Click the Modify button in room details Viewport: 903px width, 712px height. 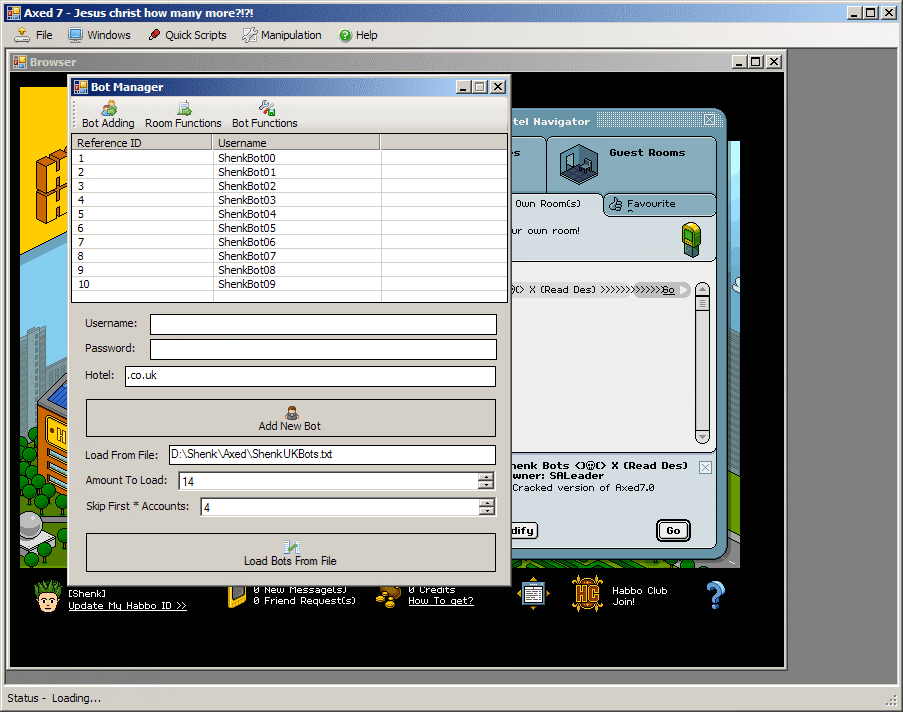click(524, 531)
